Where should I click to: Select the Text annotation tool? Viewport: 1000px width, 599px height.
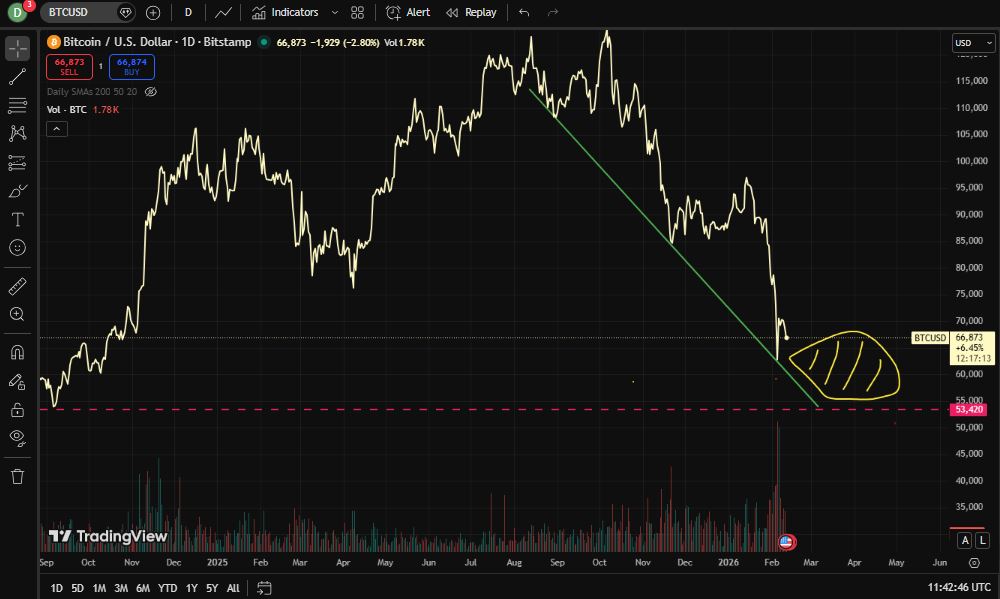pyautogui.click(x=17, y=219)
